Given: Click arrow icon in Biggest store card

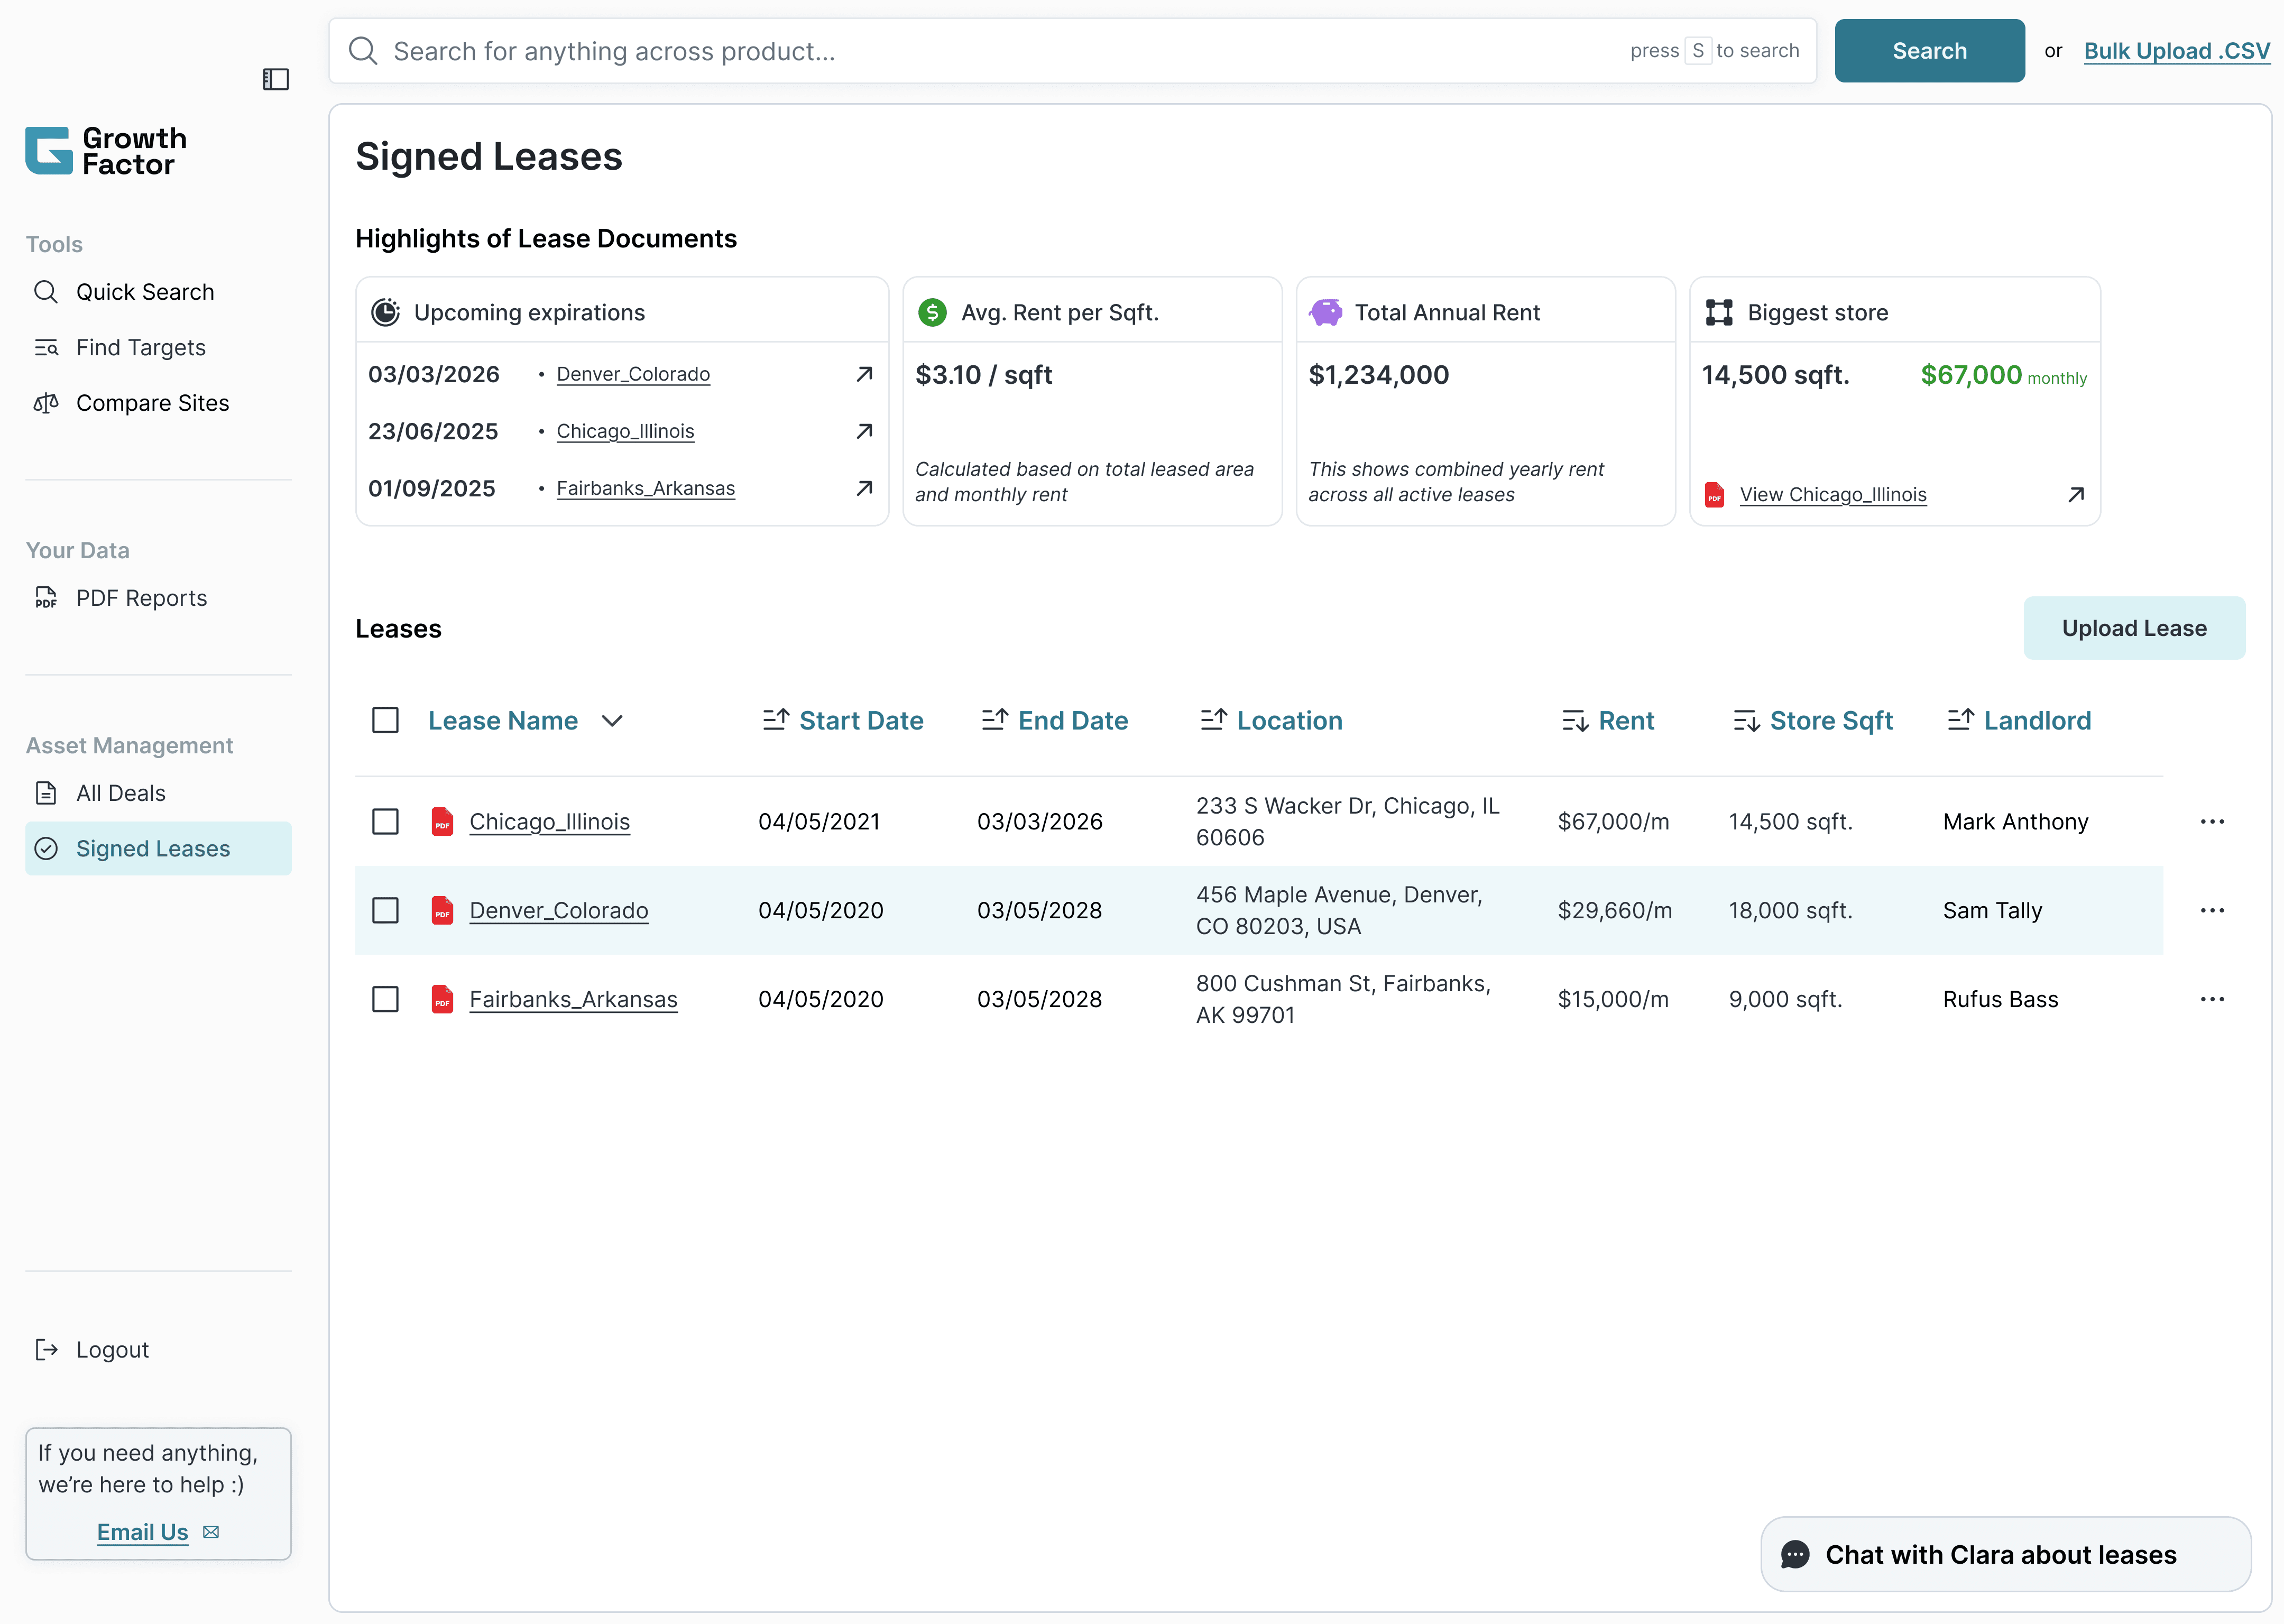Looking at the screenshot, I should click(x=2076, y=494).
